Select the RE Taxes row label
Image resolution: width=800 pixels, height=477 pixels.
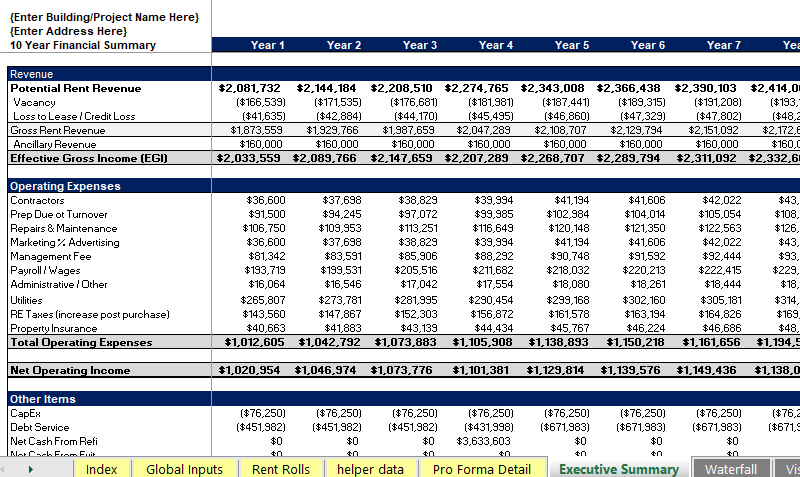coord(90,314)
